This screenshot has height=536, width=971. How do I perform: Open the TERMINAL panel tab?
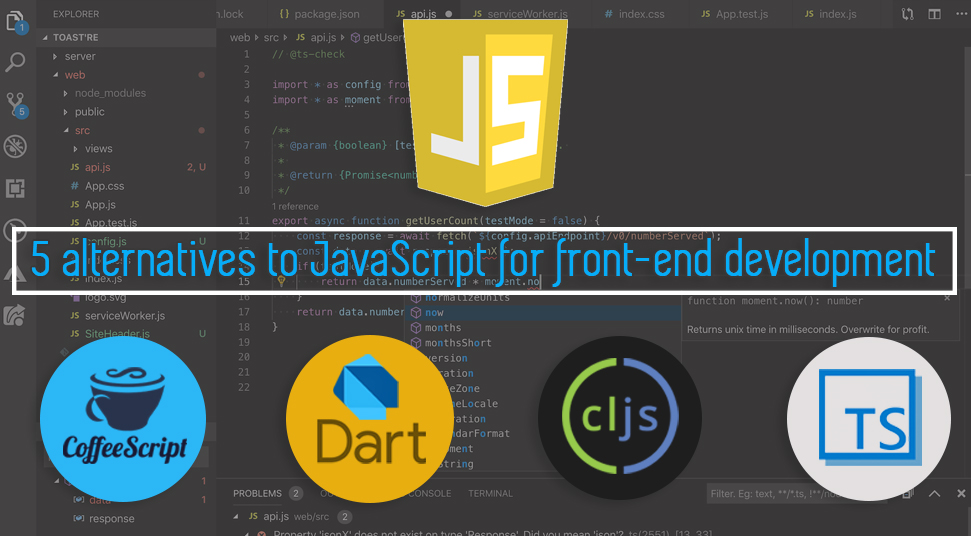click(490, 493)
